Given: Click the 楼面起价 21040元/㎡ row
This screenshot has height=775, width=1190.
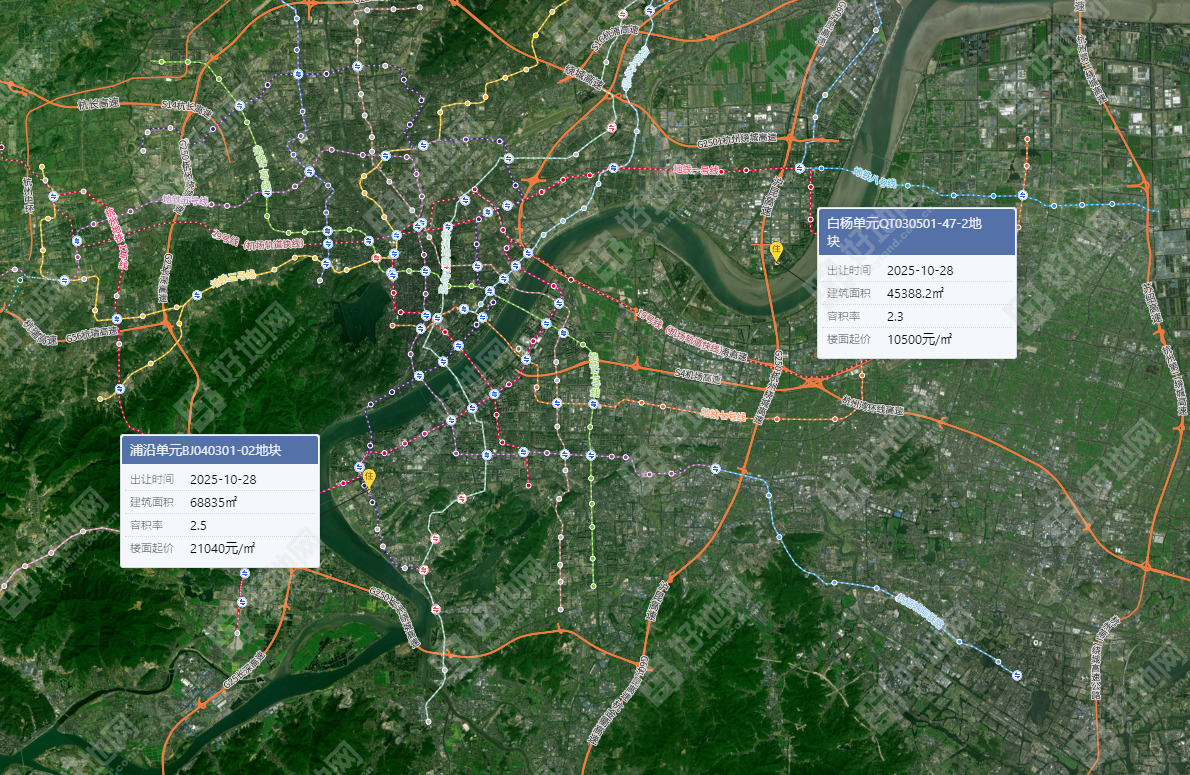Looking at the screenshot, I should [x=219, y=548].
